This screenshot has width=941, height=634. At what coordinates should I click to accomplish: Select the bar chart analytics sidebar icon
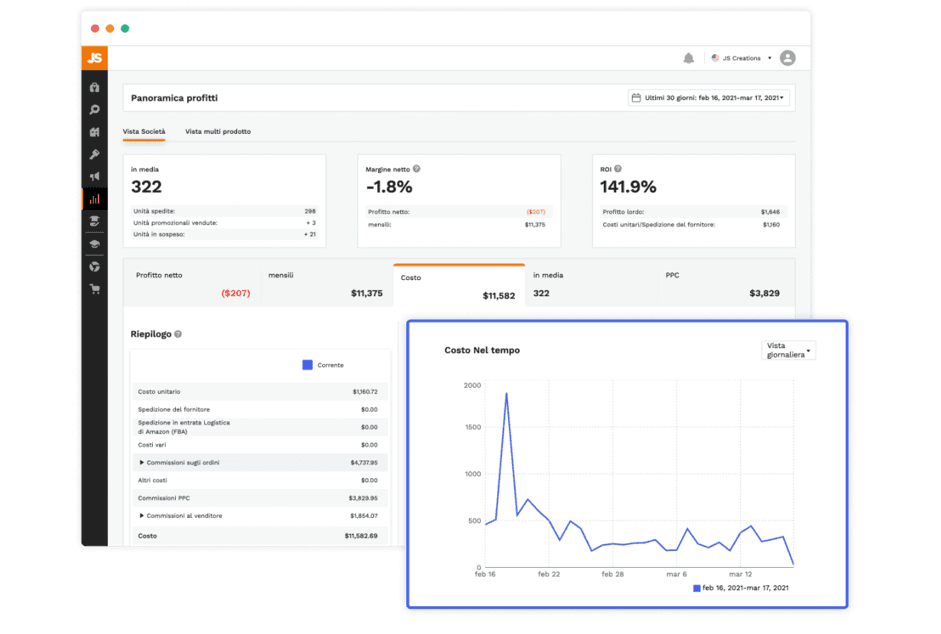94,199
